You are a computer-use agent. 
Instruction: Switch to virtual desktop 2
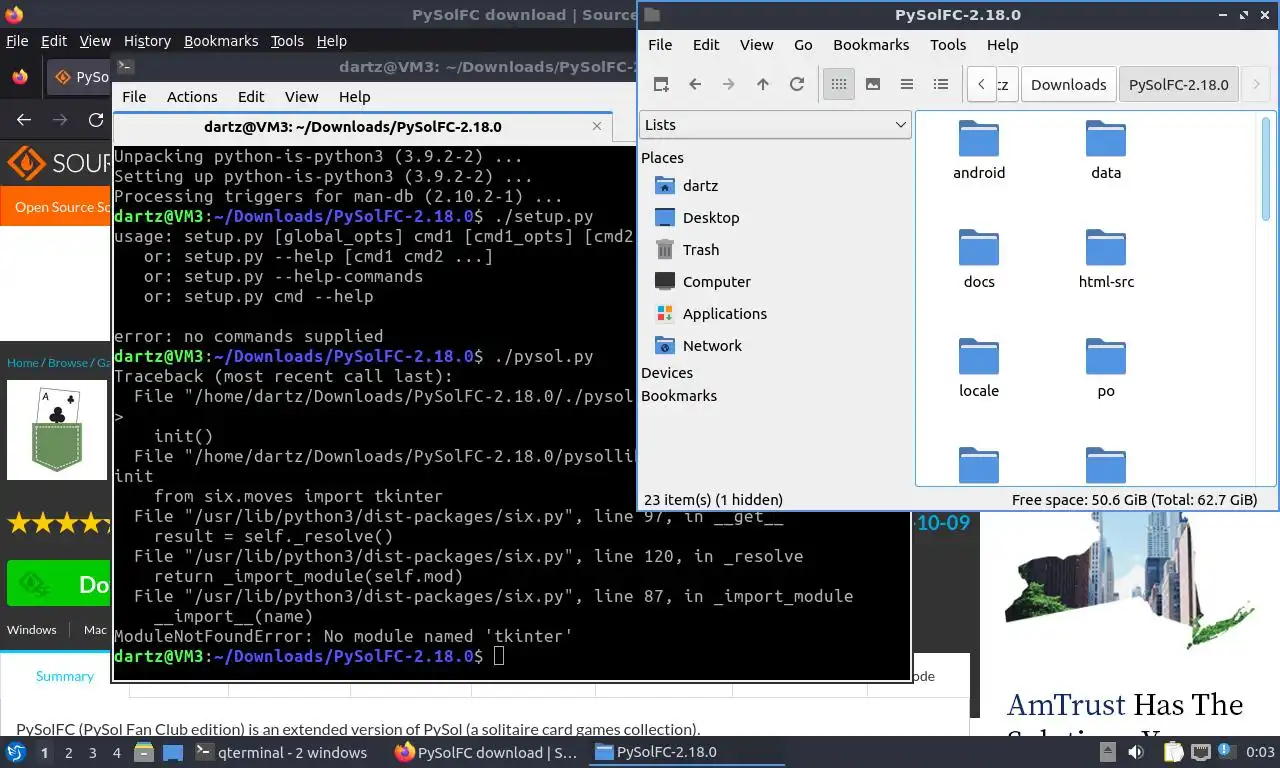pos(69,752)
